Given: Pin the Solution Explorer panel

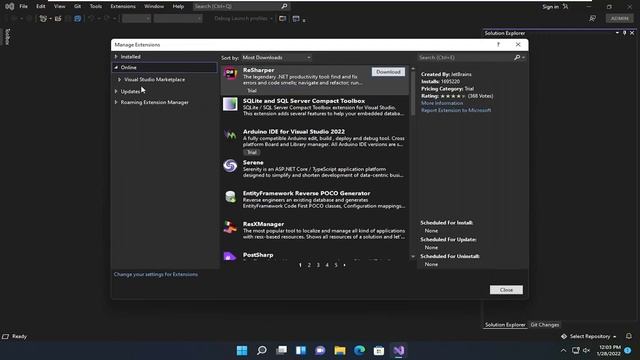Looking at the screenshot, I should (624, 33).
